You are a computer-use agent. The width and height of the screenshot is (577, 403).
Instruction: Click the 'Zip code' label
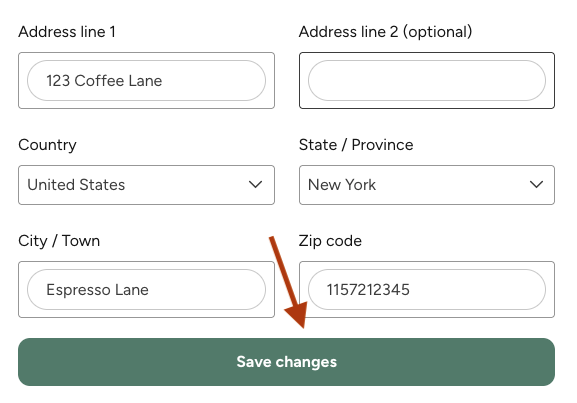[x=330, y=241]
